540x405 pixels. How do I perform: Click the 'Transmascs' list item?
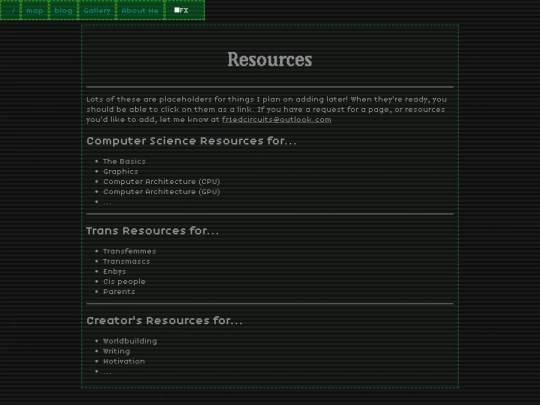tap(126, 261)
